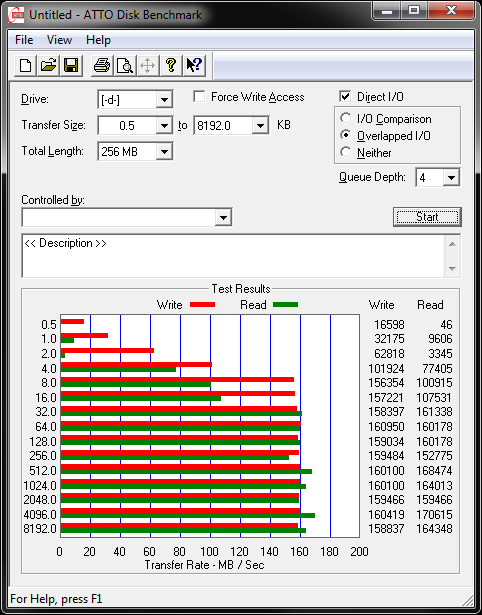Click the yellow question mark About icon
The image size is (482, 615).
click(x=171, y=65)
